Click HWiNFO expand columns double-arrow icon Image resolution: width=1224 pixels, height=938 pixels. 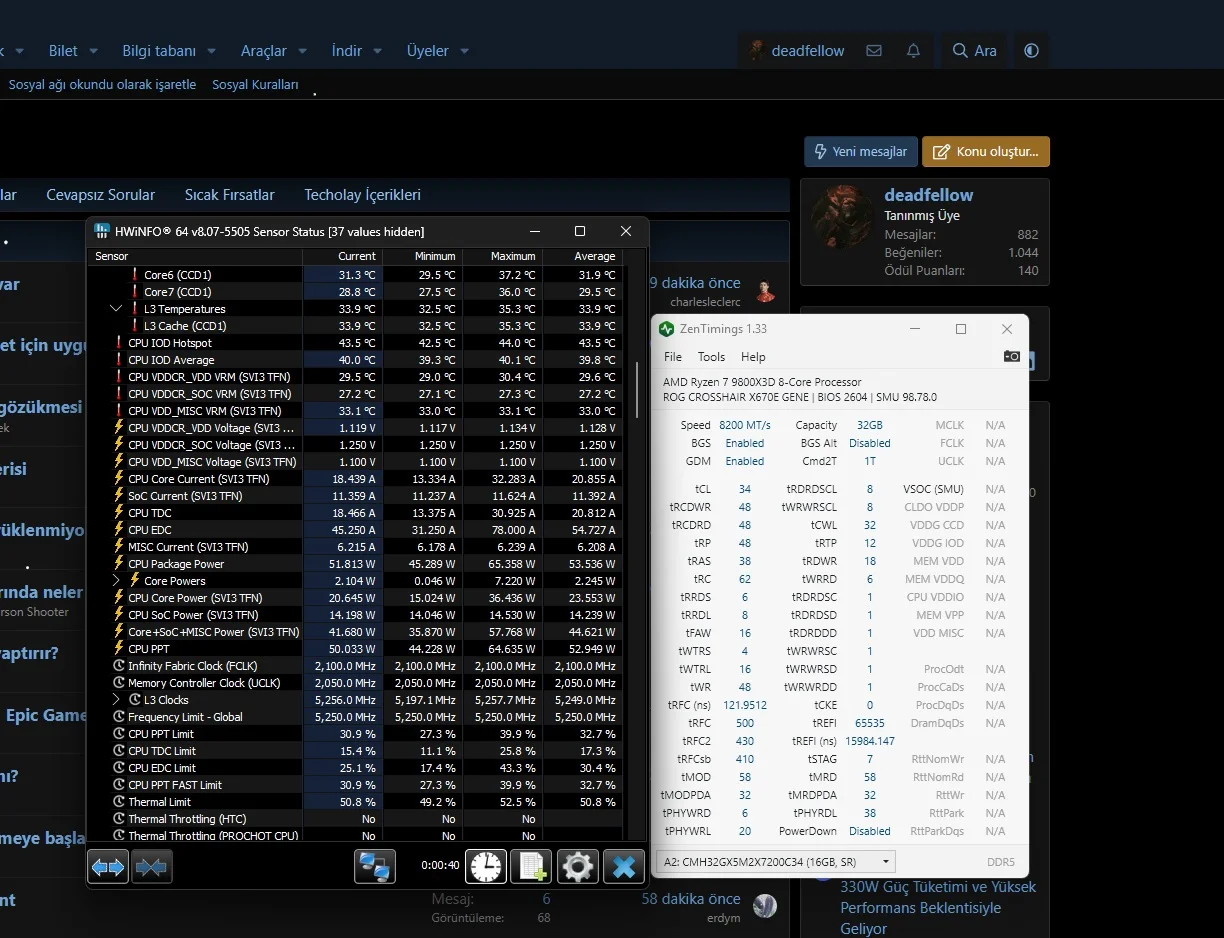[x=108, y=866]
